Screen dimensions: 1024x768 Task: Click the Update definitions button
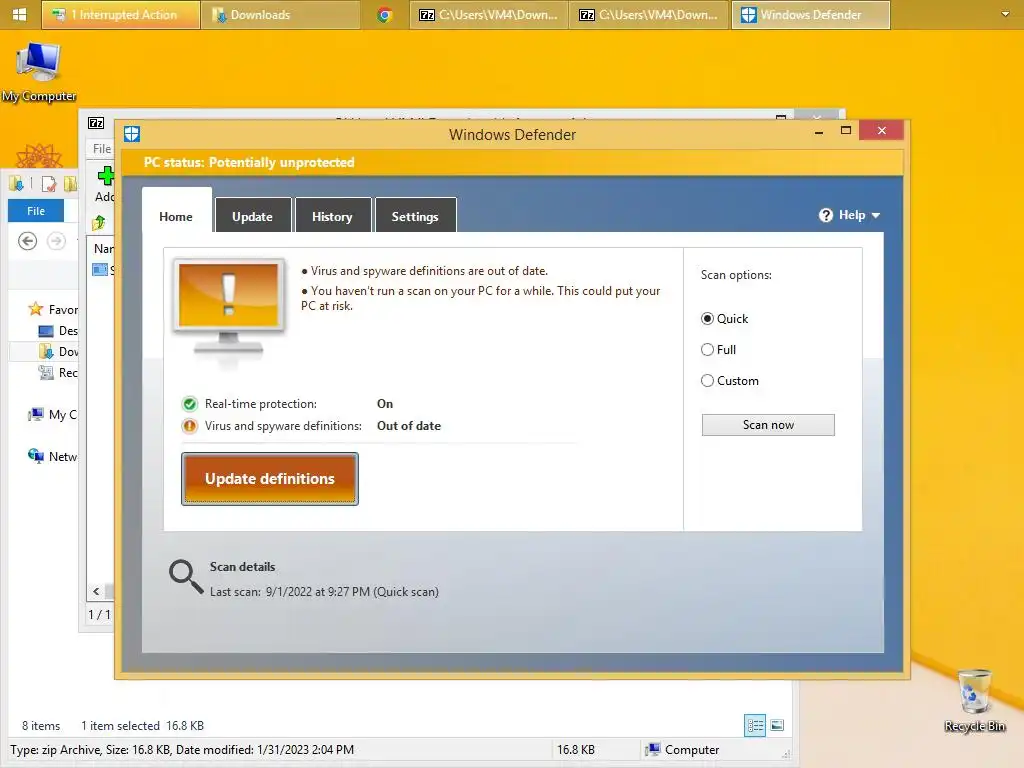(270, 479)
